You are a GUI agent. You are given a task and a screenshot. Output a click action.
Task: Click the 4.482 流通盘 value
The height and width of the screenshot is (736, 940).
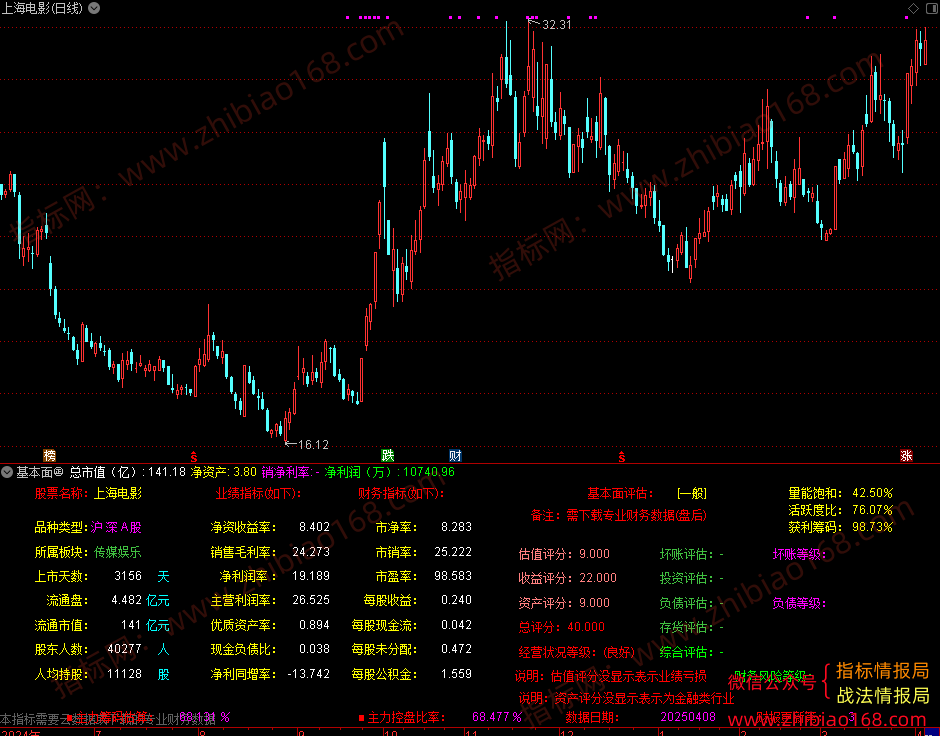127,600
